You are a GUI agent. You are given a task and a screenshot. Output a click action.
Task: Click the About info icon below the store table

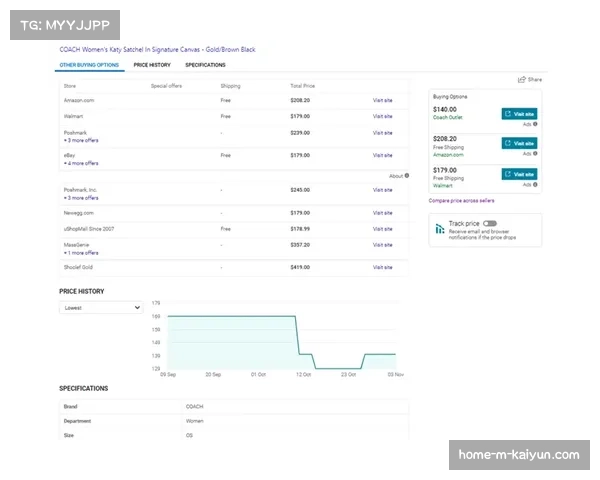pyautogui.click(x=406, y=175)
